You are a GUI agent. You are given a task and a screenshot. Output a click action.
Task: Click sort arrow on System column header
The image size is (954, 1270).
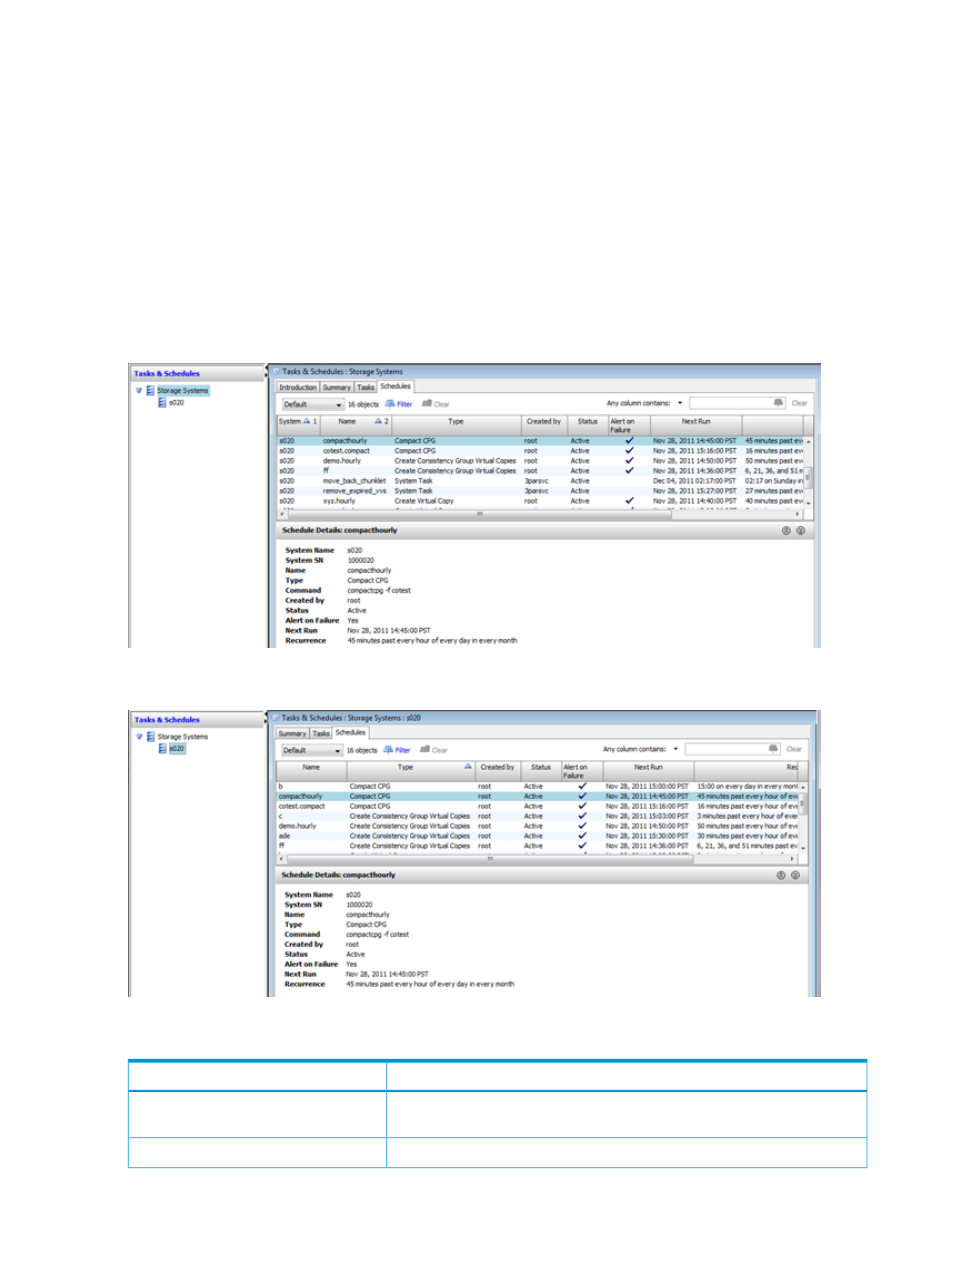point(307,421)
